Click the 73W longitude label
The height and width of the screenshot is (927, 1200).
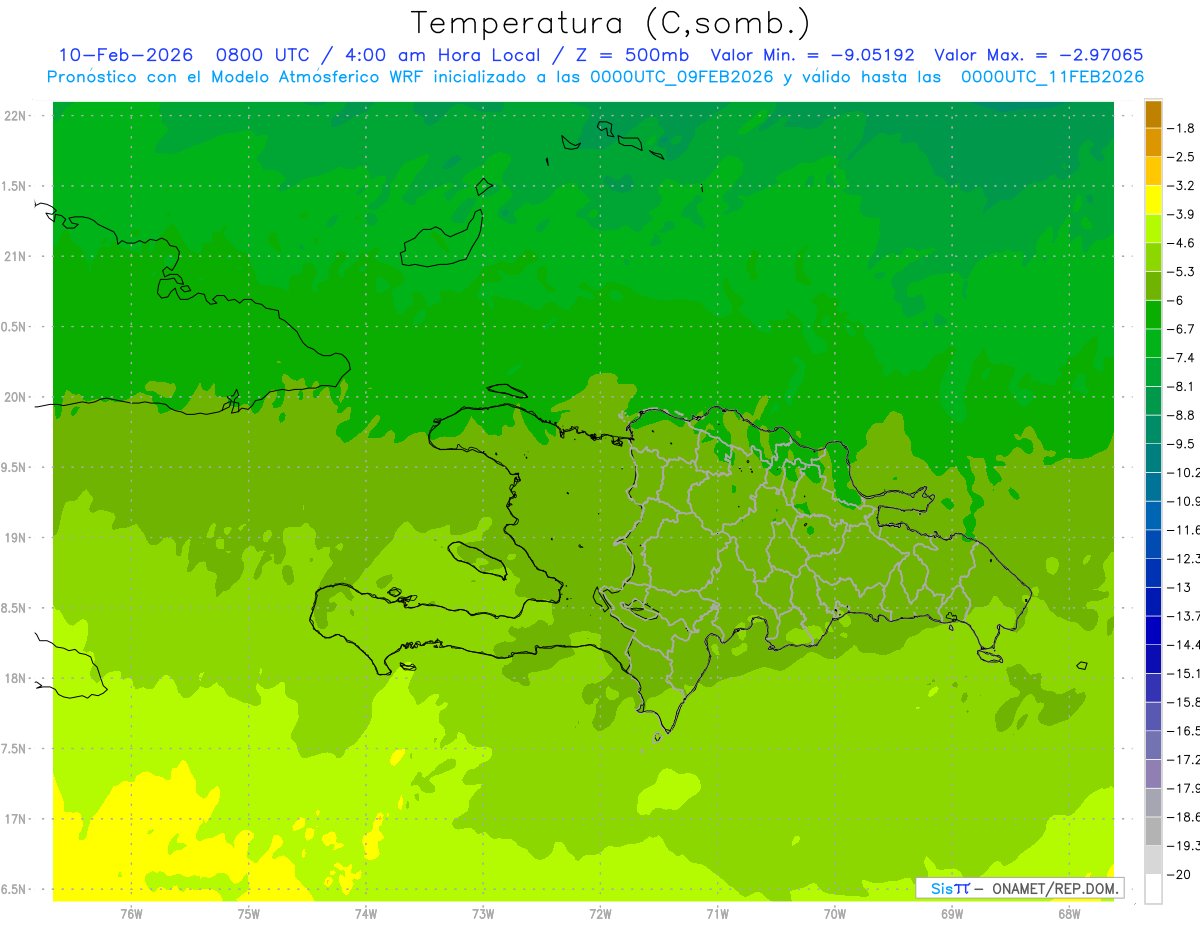tap(483, 914)
